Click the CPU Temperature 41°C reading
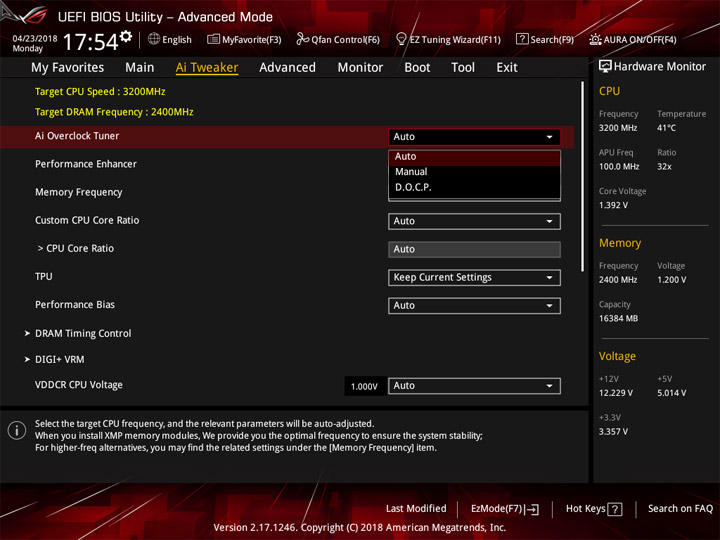The height and width of the screenshot is (540, 720). 666,128
